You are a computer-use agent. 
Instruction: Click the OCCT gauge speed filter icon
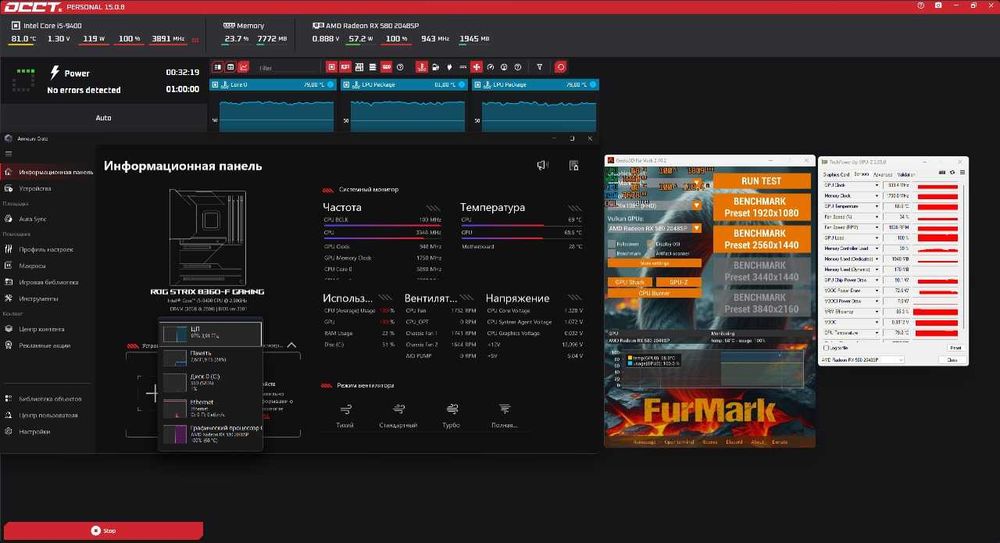pos(490,67)
